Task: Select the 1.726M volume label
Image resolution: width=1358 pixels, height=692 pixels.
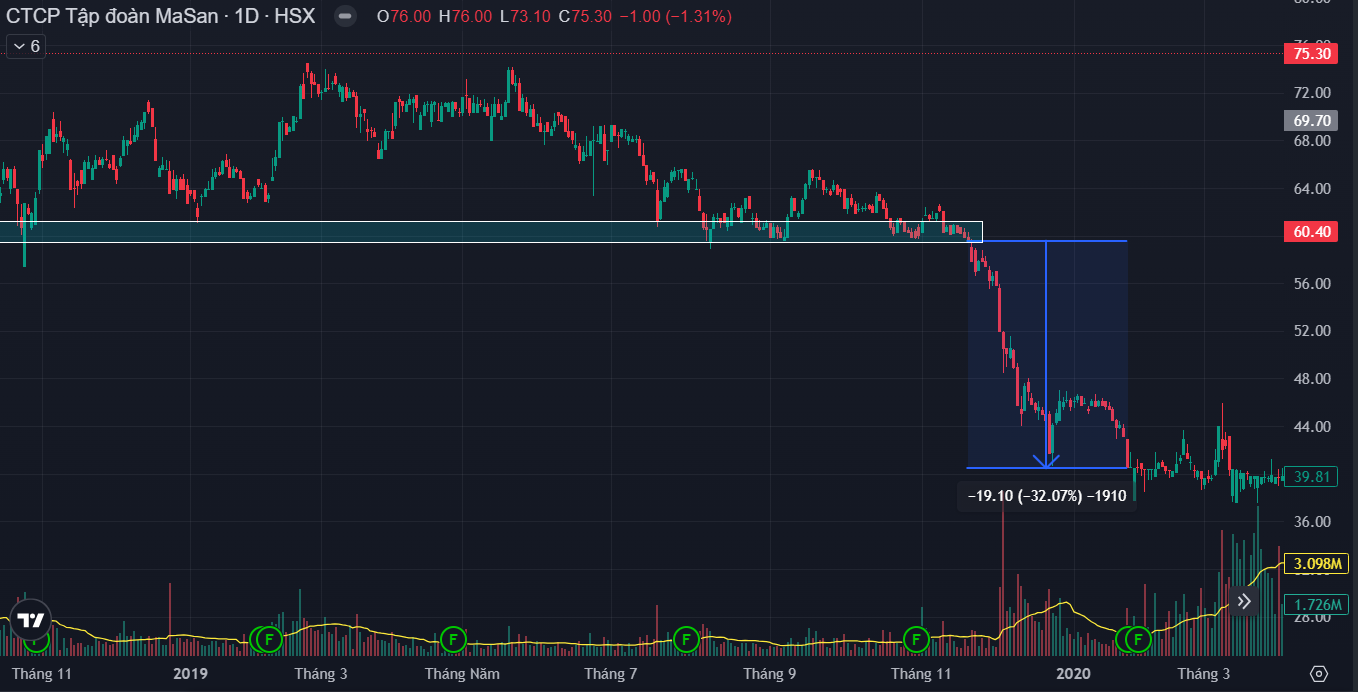Action: 1317,605
